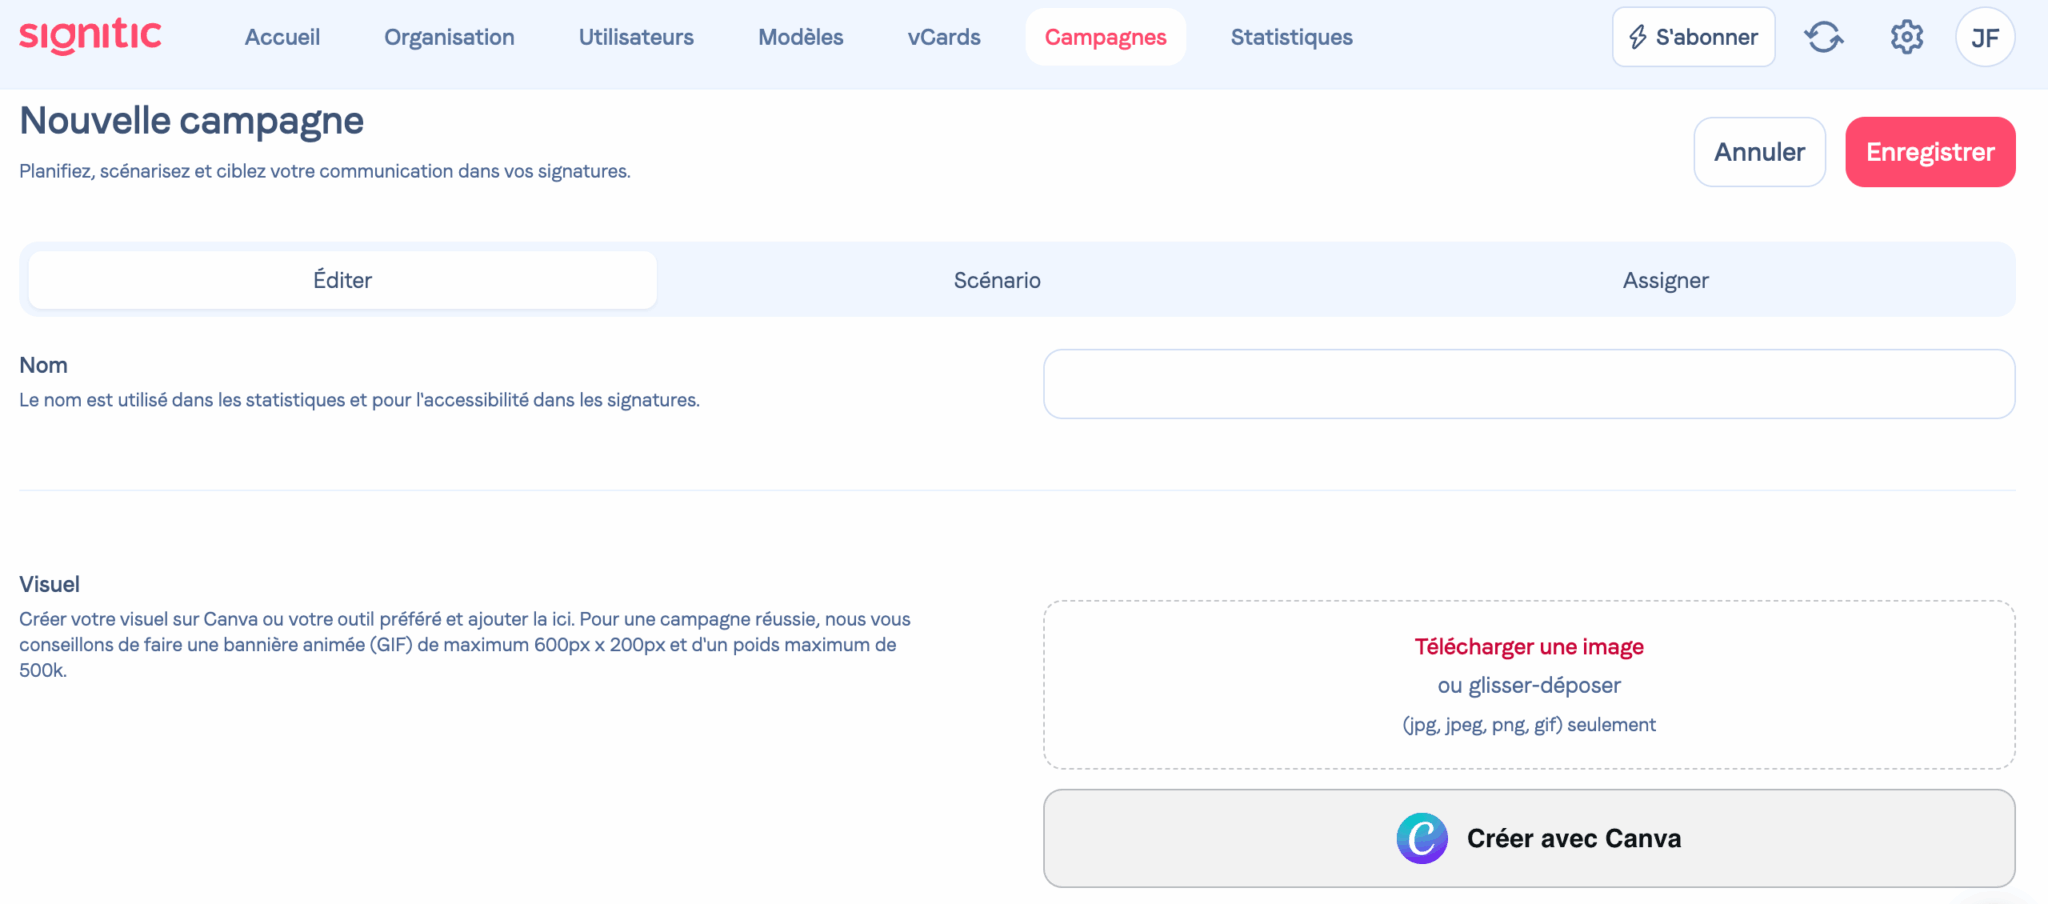The image size is (2048, 904).
Task: Switch to the Éditer tab
Action: point(342,280)
